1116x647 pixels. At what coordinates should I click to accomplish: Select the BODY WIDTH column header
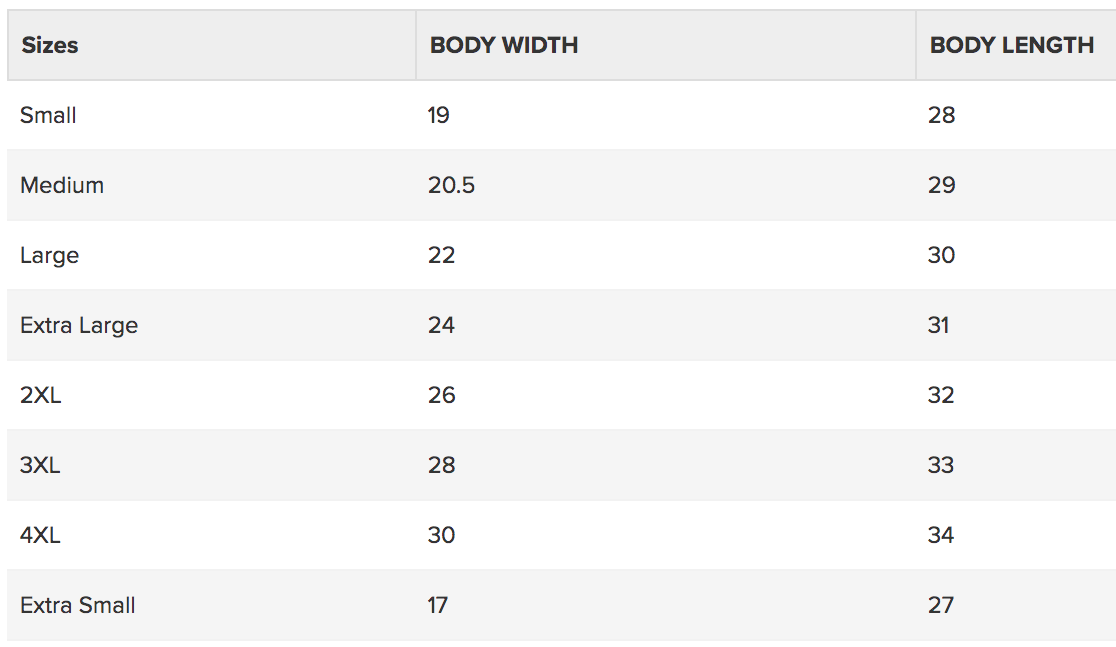pos(504,45)
